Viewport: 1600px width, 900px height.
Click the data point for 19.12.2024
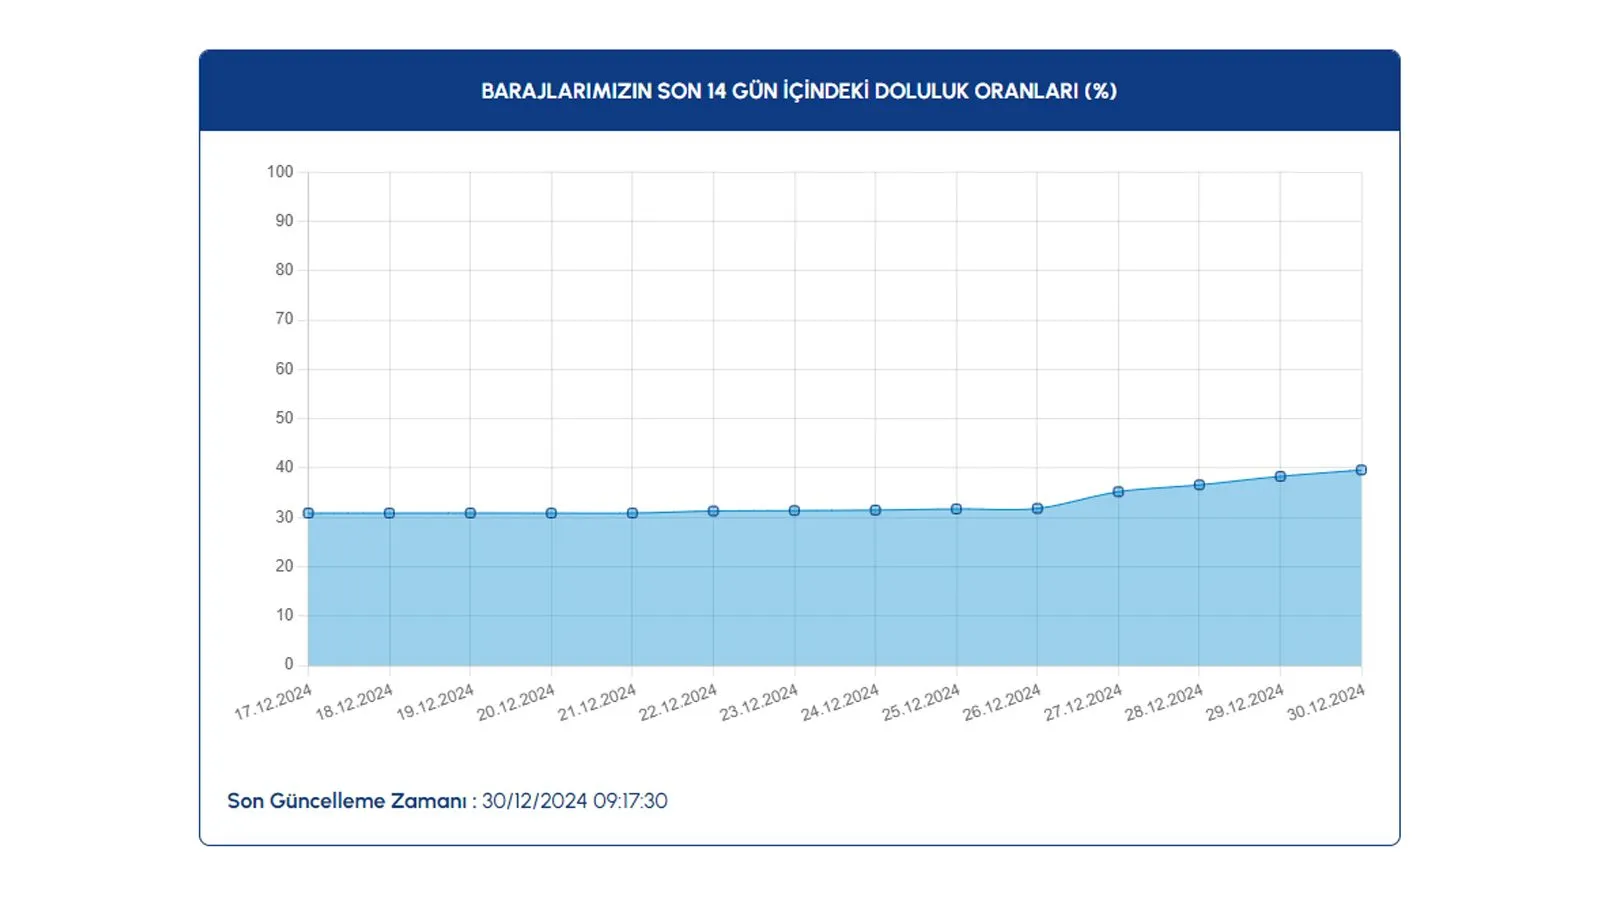470,513
